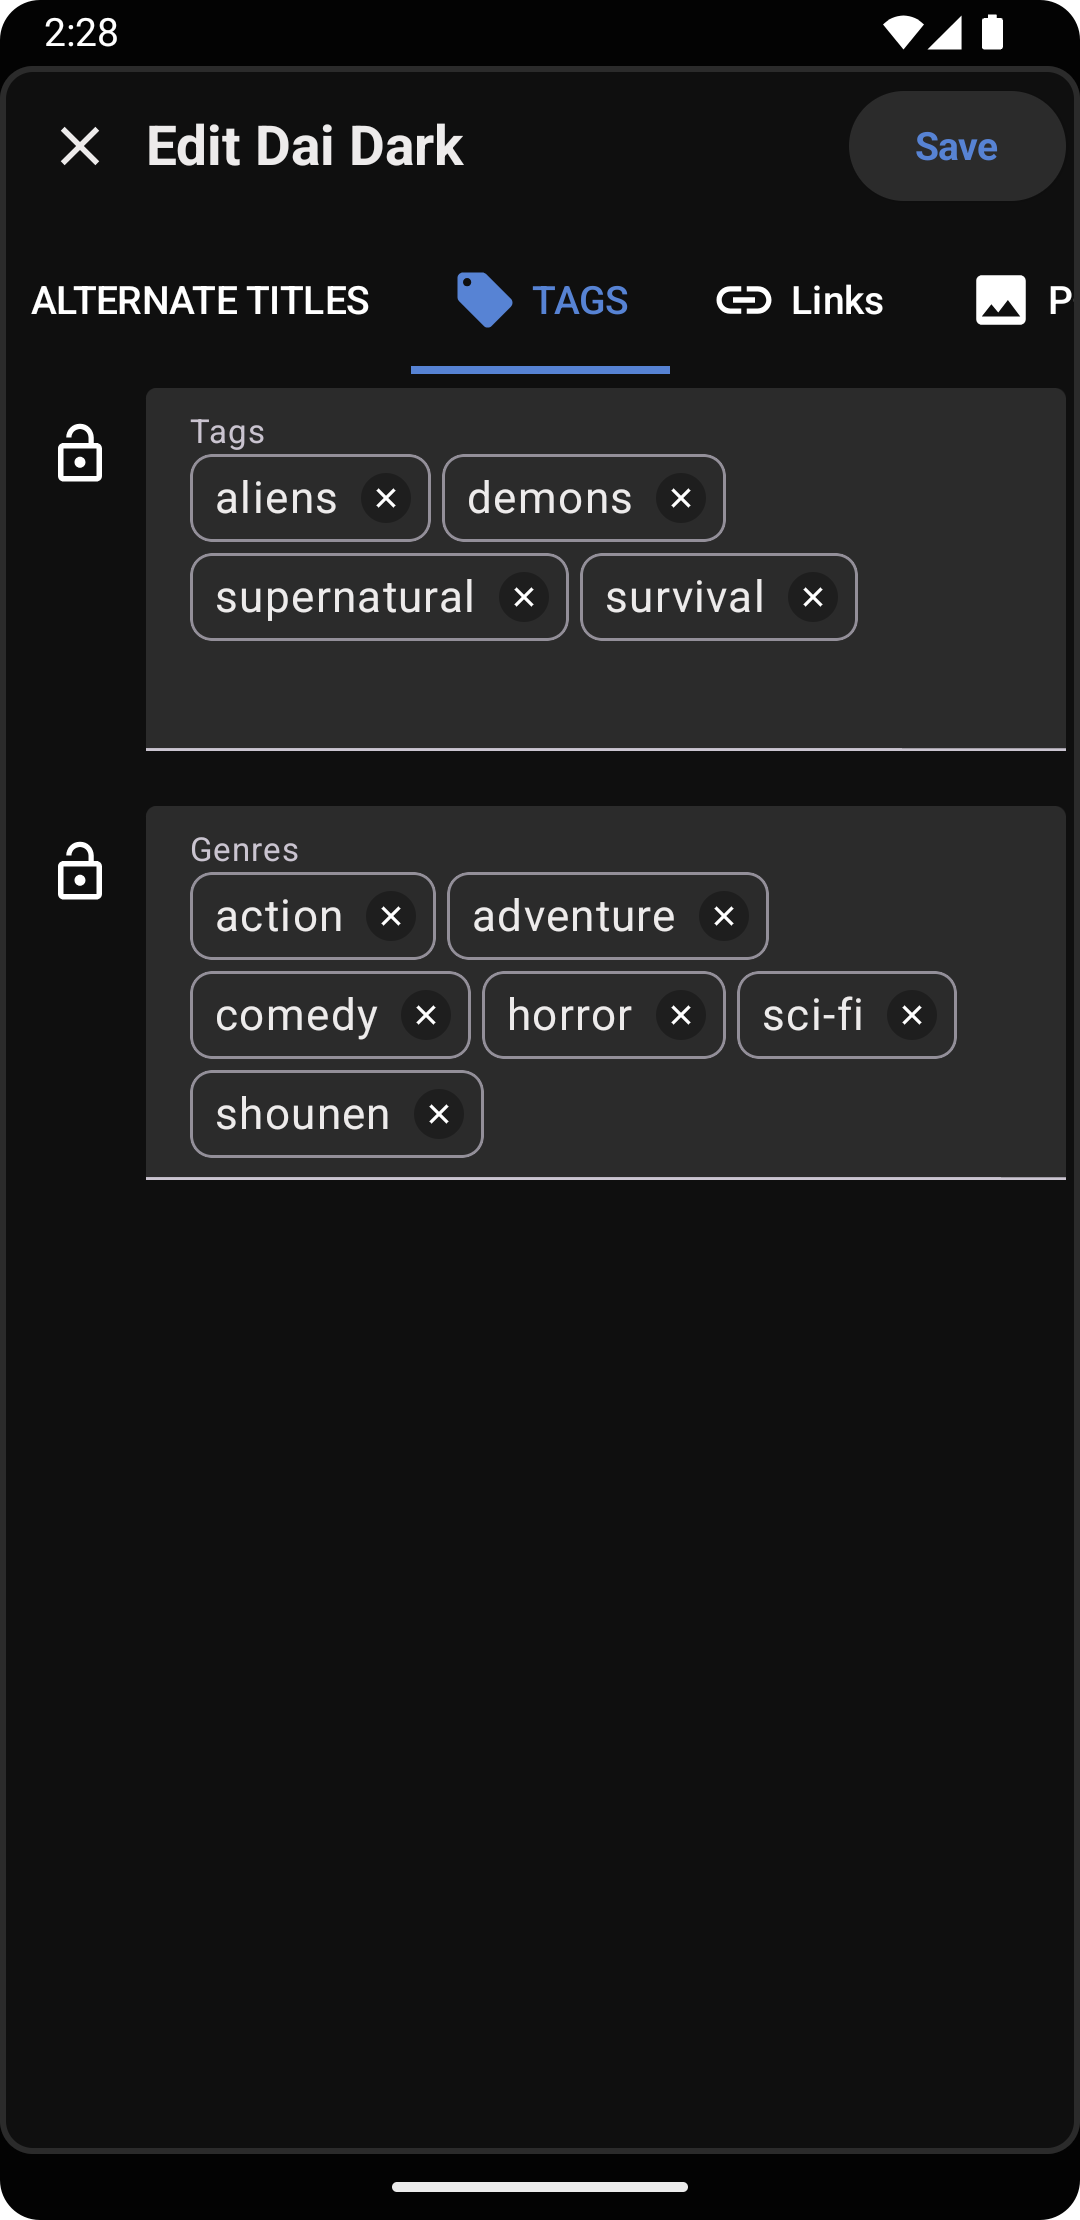Delete the horror genre
The width and height of the screenshot is (1080, 2220).
pyautogui.click(x=681, y=1015)
